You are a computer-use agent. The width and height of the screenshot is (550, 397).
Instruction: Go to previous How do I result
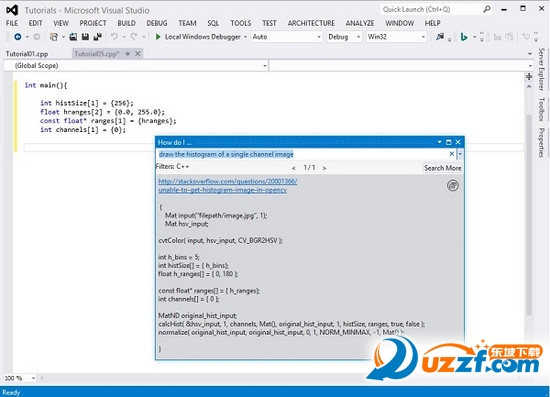pyautogui.click(x=294, y=168)
